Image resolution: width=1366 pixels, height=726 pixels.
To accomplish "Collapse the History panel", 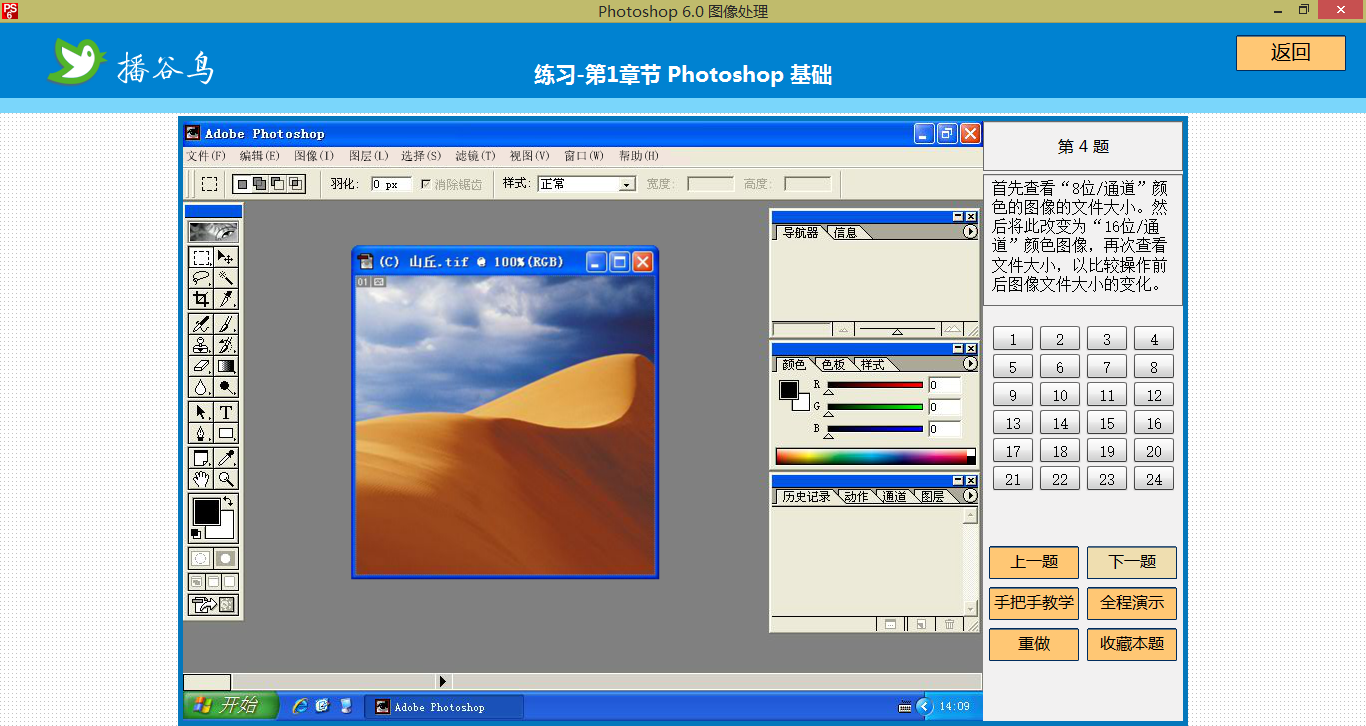I will (957, 480).
